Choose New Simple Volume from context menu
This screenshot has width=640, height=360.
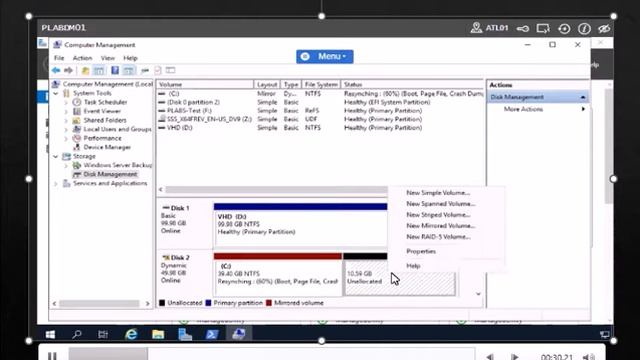pyautogui.click(x=438, y=193)
